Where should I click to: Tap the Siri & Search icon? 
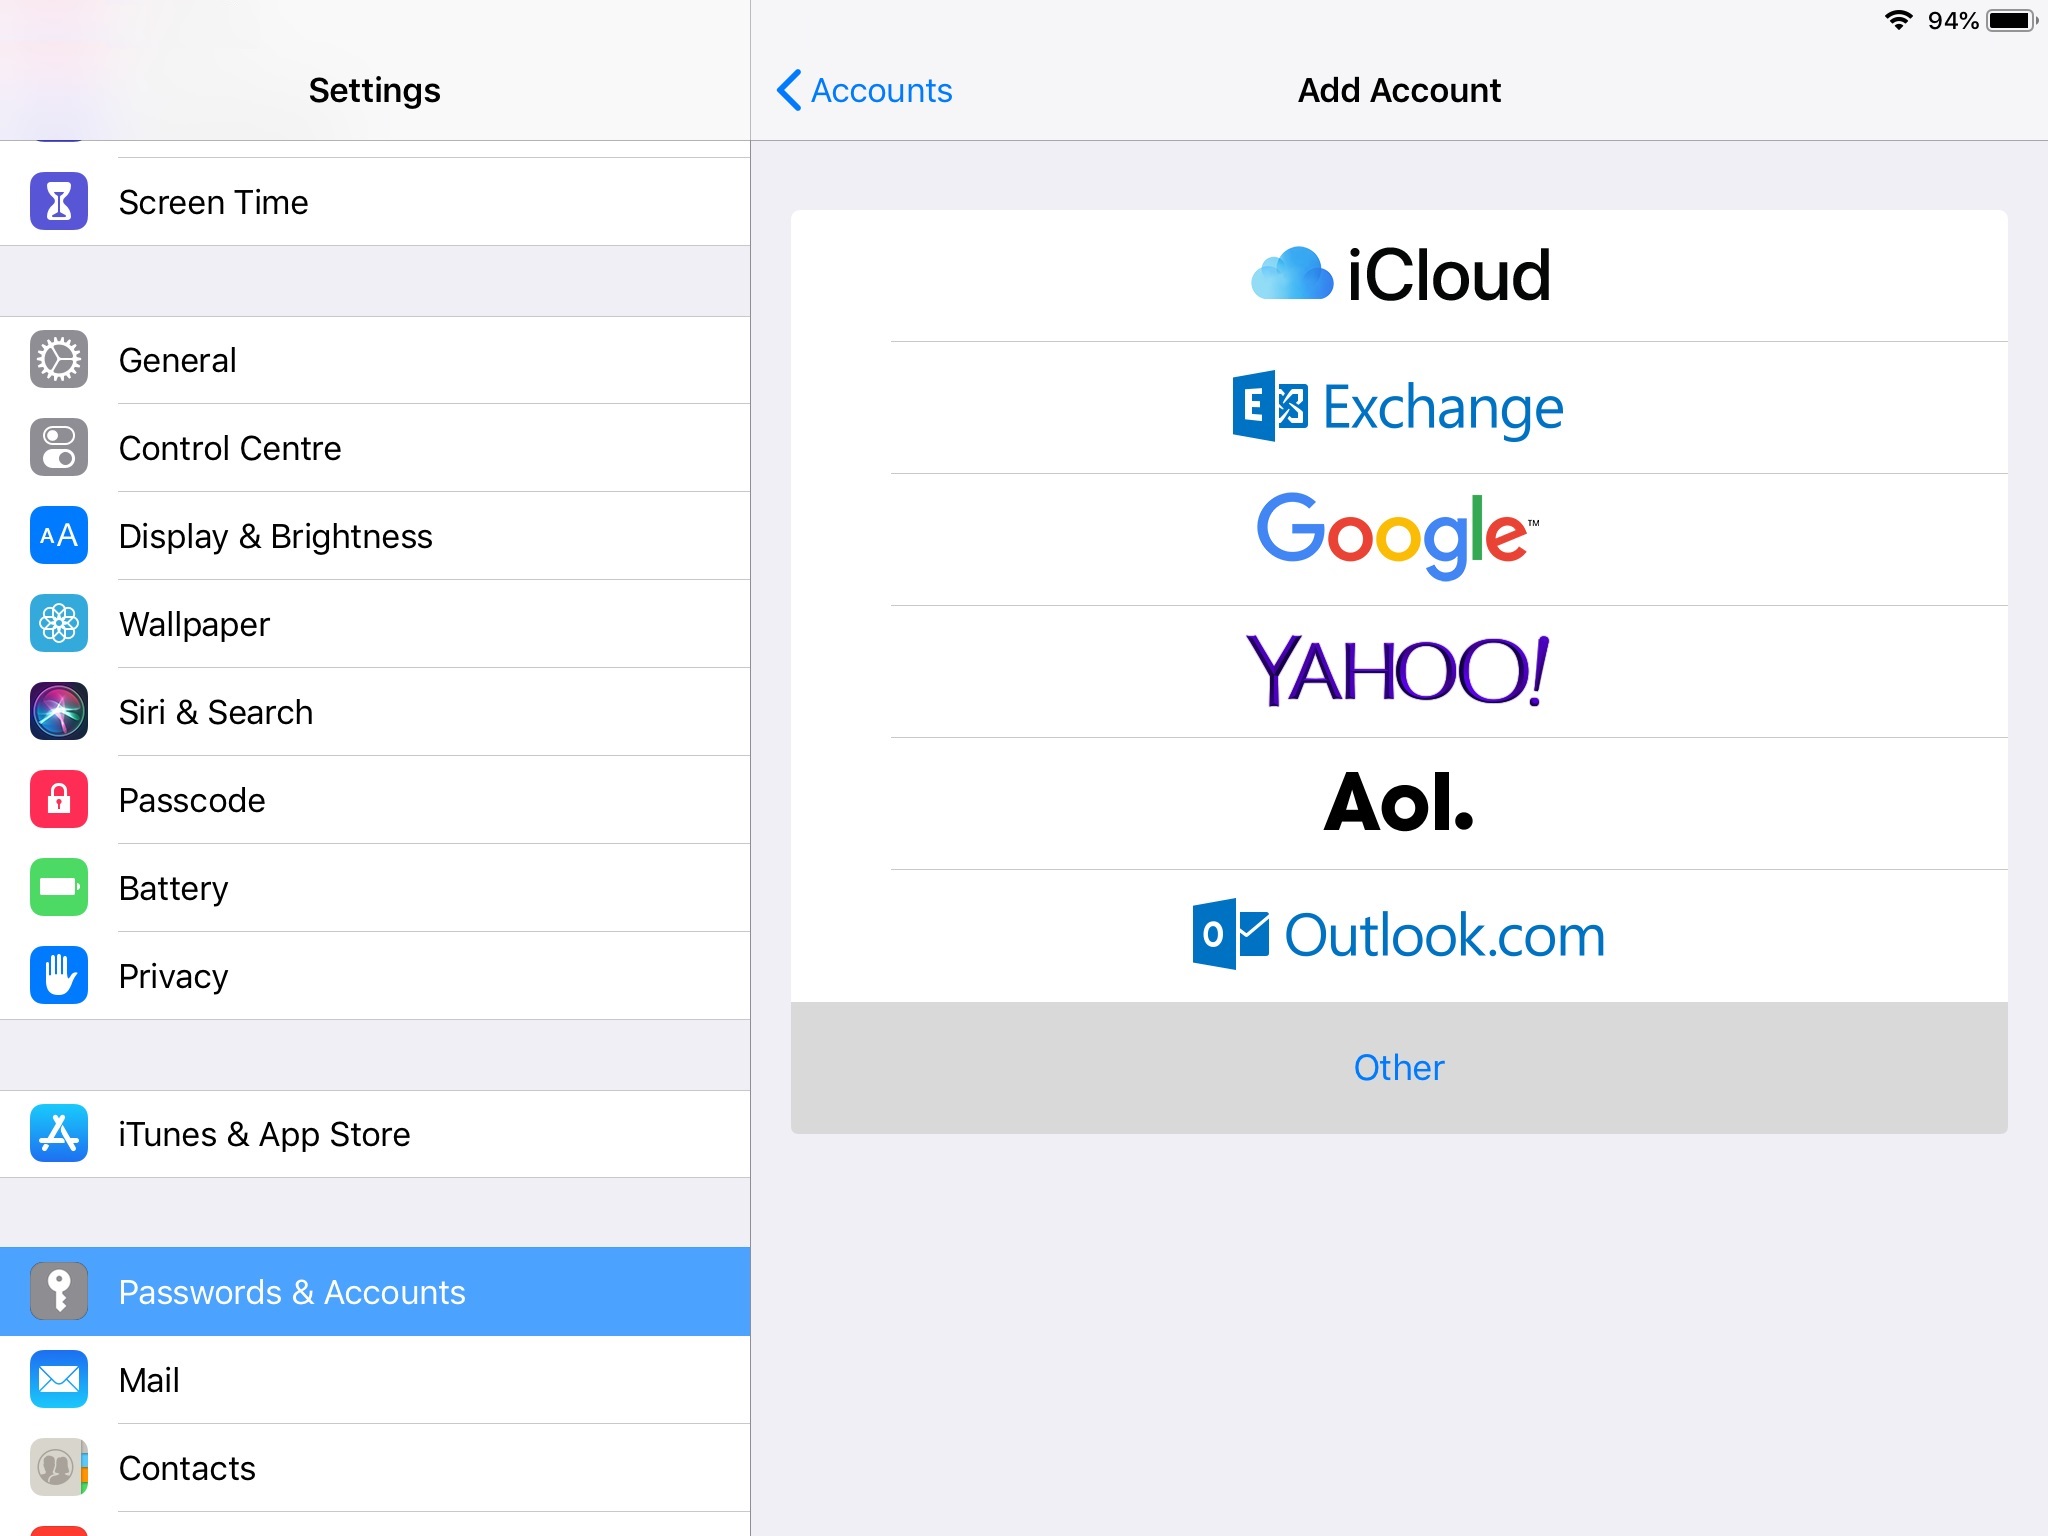coord(59,711)
